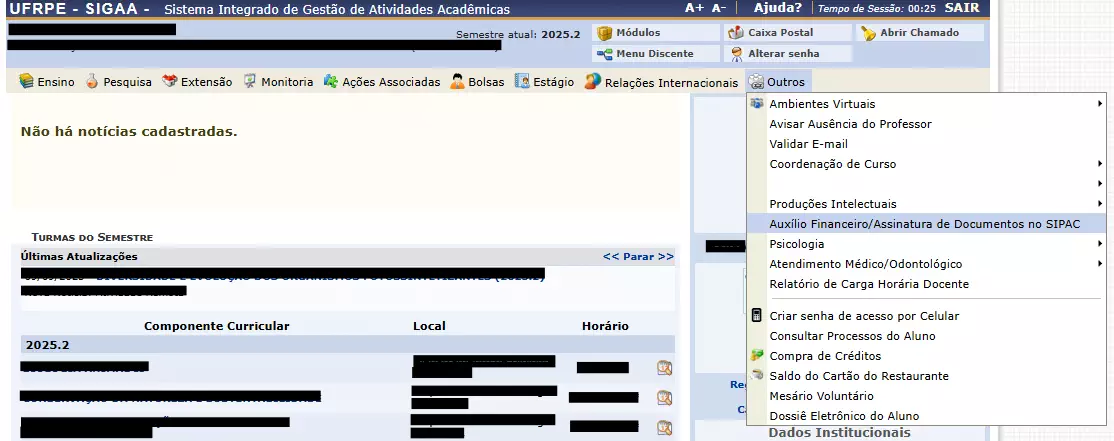Select Compra de Créditos

click(824, 356)
